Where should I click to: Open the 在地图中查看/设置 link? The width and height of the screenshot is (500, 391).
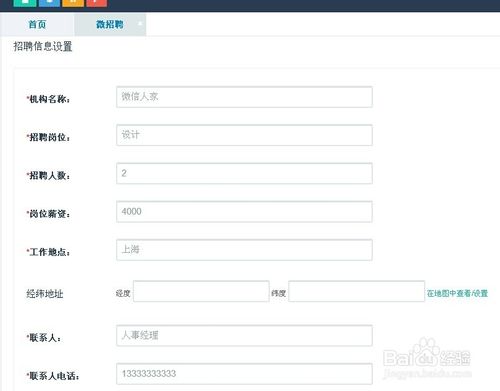(457, 293)
